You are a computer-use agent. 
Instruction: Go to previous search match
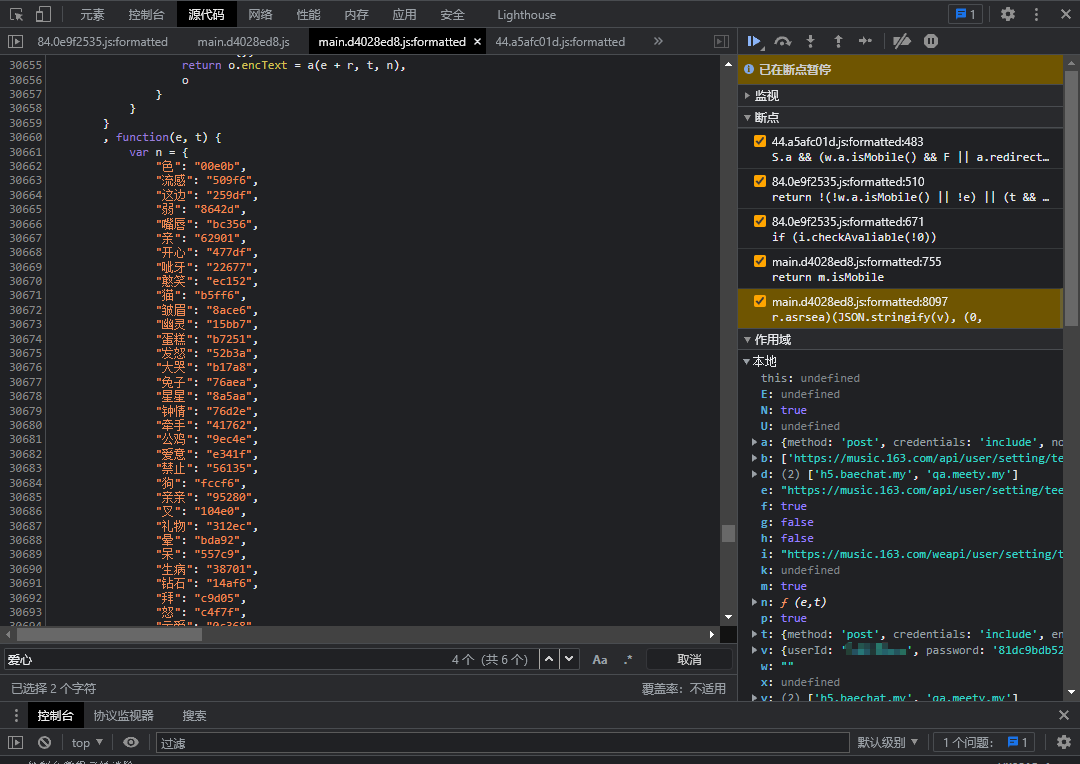point(549,659)
